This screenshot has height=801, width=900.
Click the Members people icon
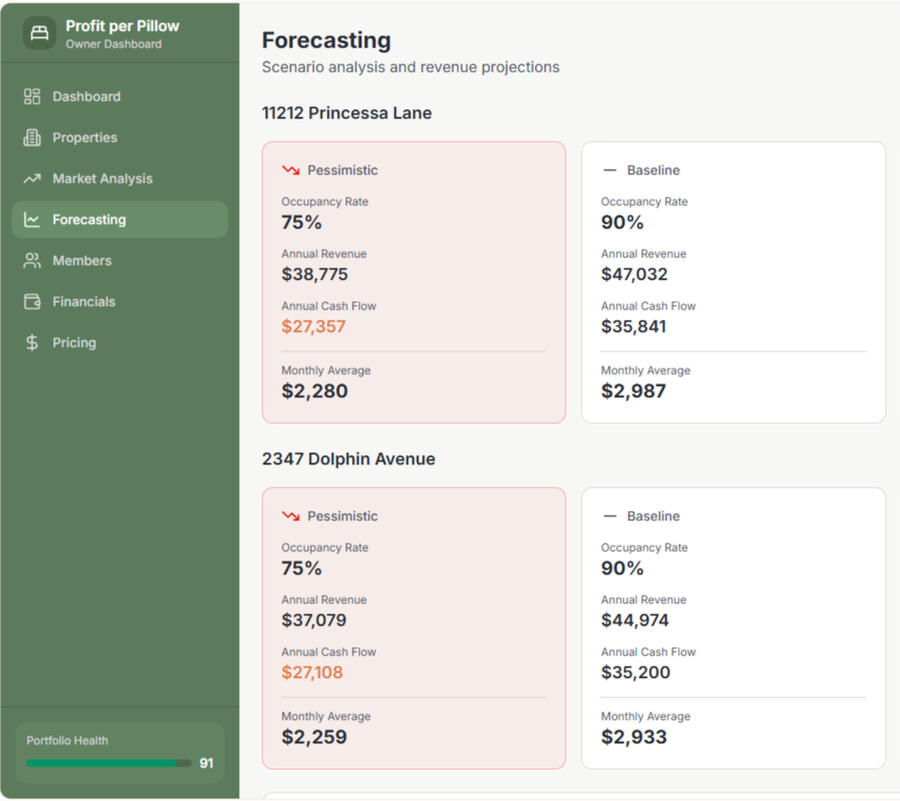(x=32, y=261)
